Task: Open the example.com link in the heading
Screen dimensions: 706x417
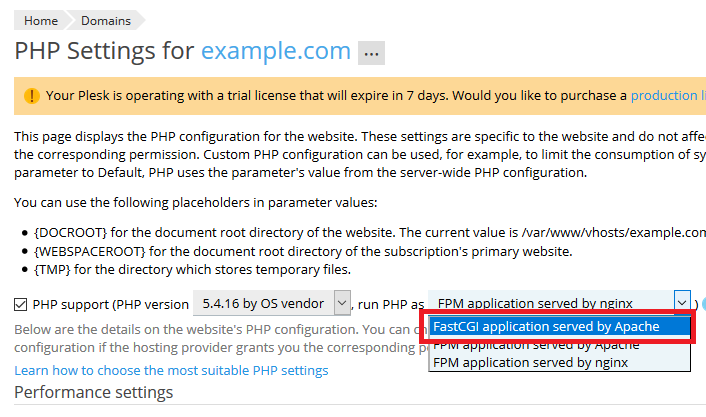Action: [276, 51]
